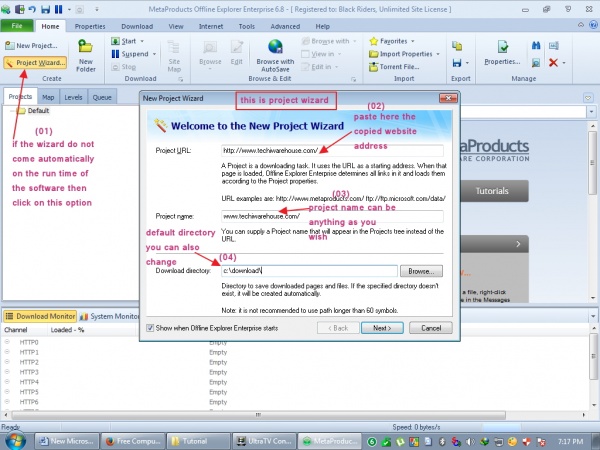Image resolution: width=600 pixels, height=450 pixels.
Task: Open quick access toolbar customize arrow
Action: (x=97, y=9)
